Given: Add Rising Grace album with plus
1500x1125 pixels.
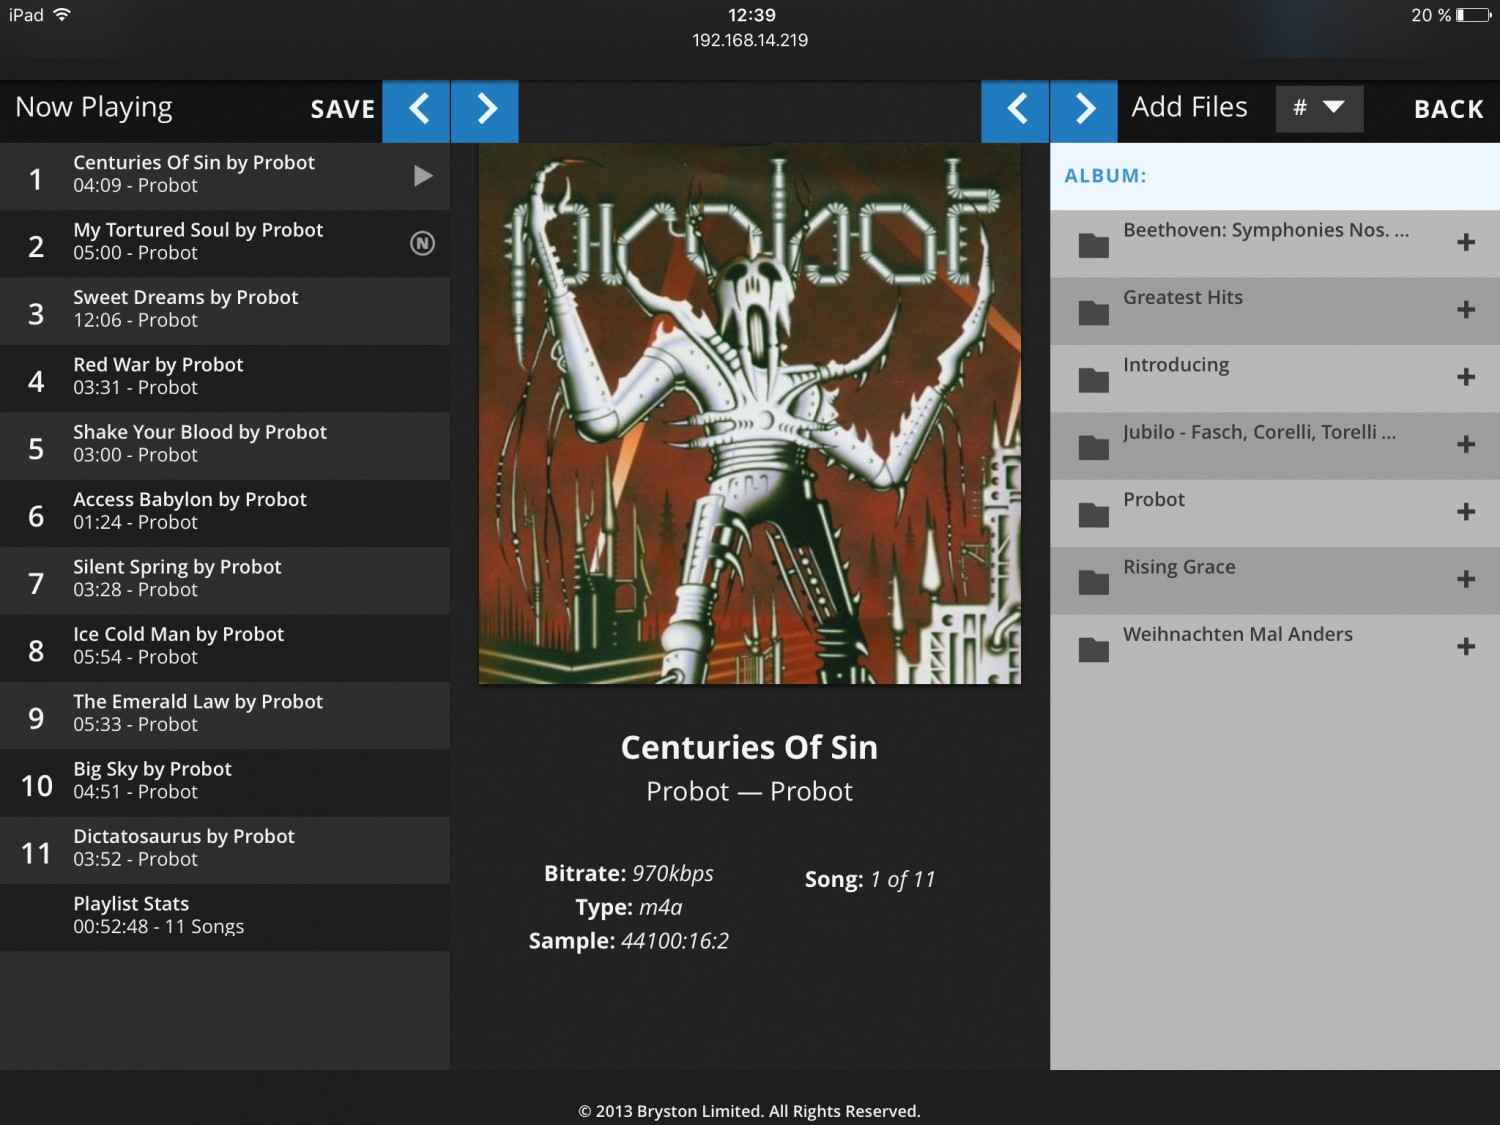Looking at the screenshot, I should (1466, 579).
